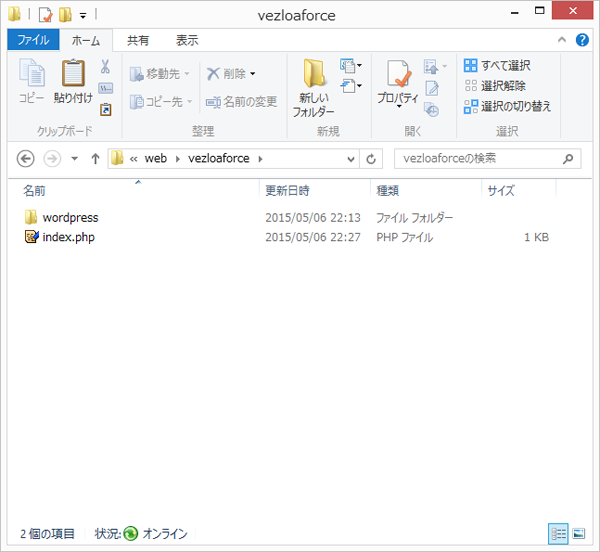
Task: Click the folder system icon in title bar
Action: coord(15,14)
